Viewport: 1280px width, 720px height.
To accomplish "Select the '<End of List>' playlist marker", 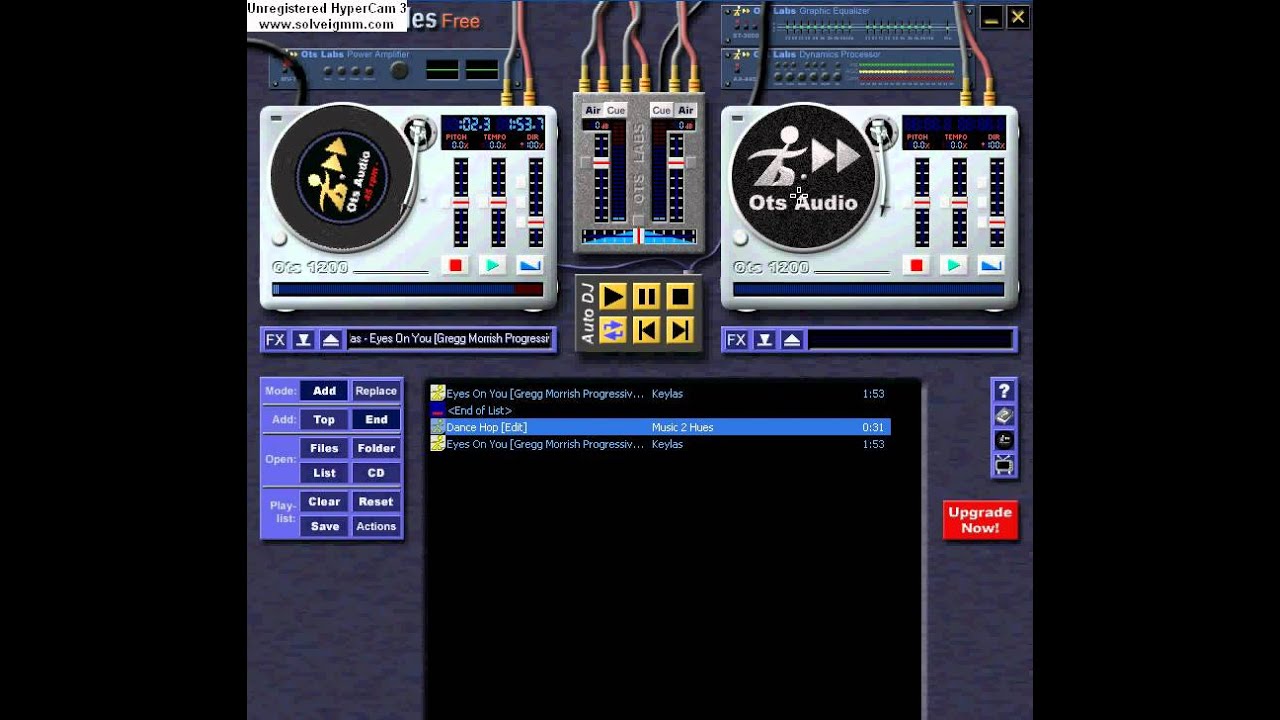I will tap(659, 411).
